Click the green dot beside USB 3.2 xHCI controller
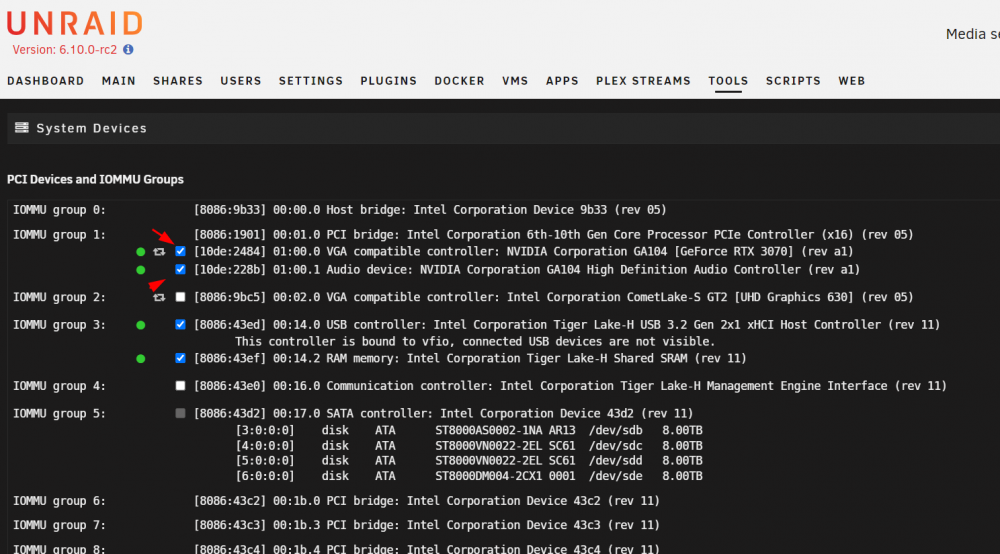The image size is (1000, 554). [x=140, y=325]
